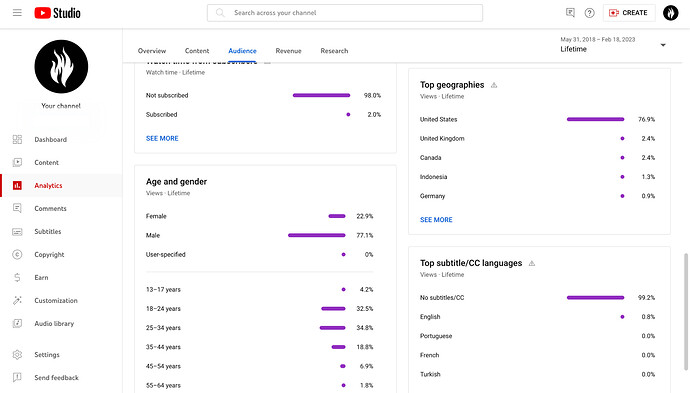Click the channel search field
Screen dimensions: 690x393
pyautogui.click(x=345, y=13)
